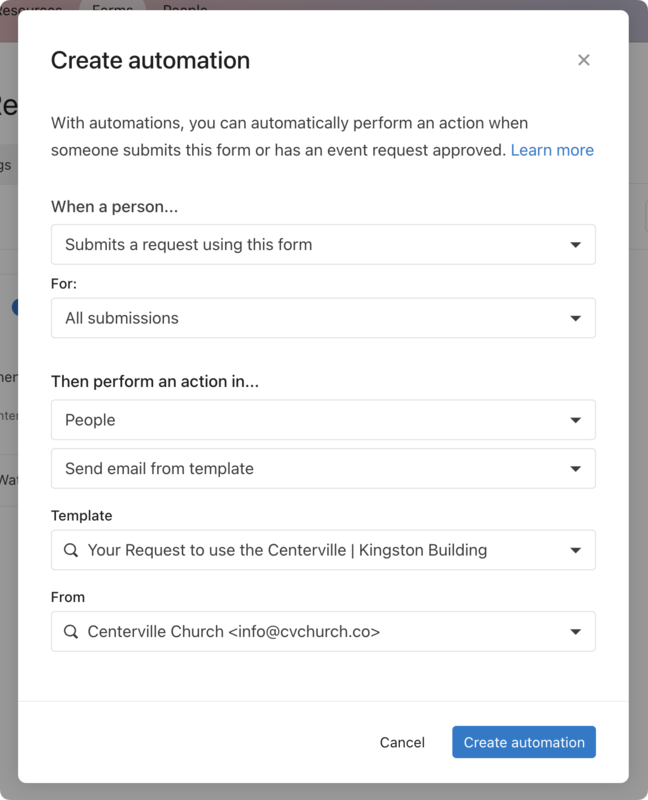Expand the 'All submissions' dropdown
Screen dimensions: 648x800
323,318
